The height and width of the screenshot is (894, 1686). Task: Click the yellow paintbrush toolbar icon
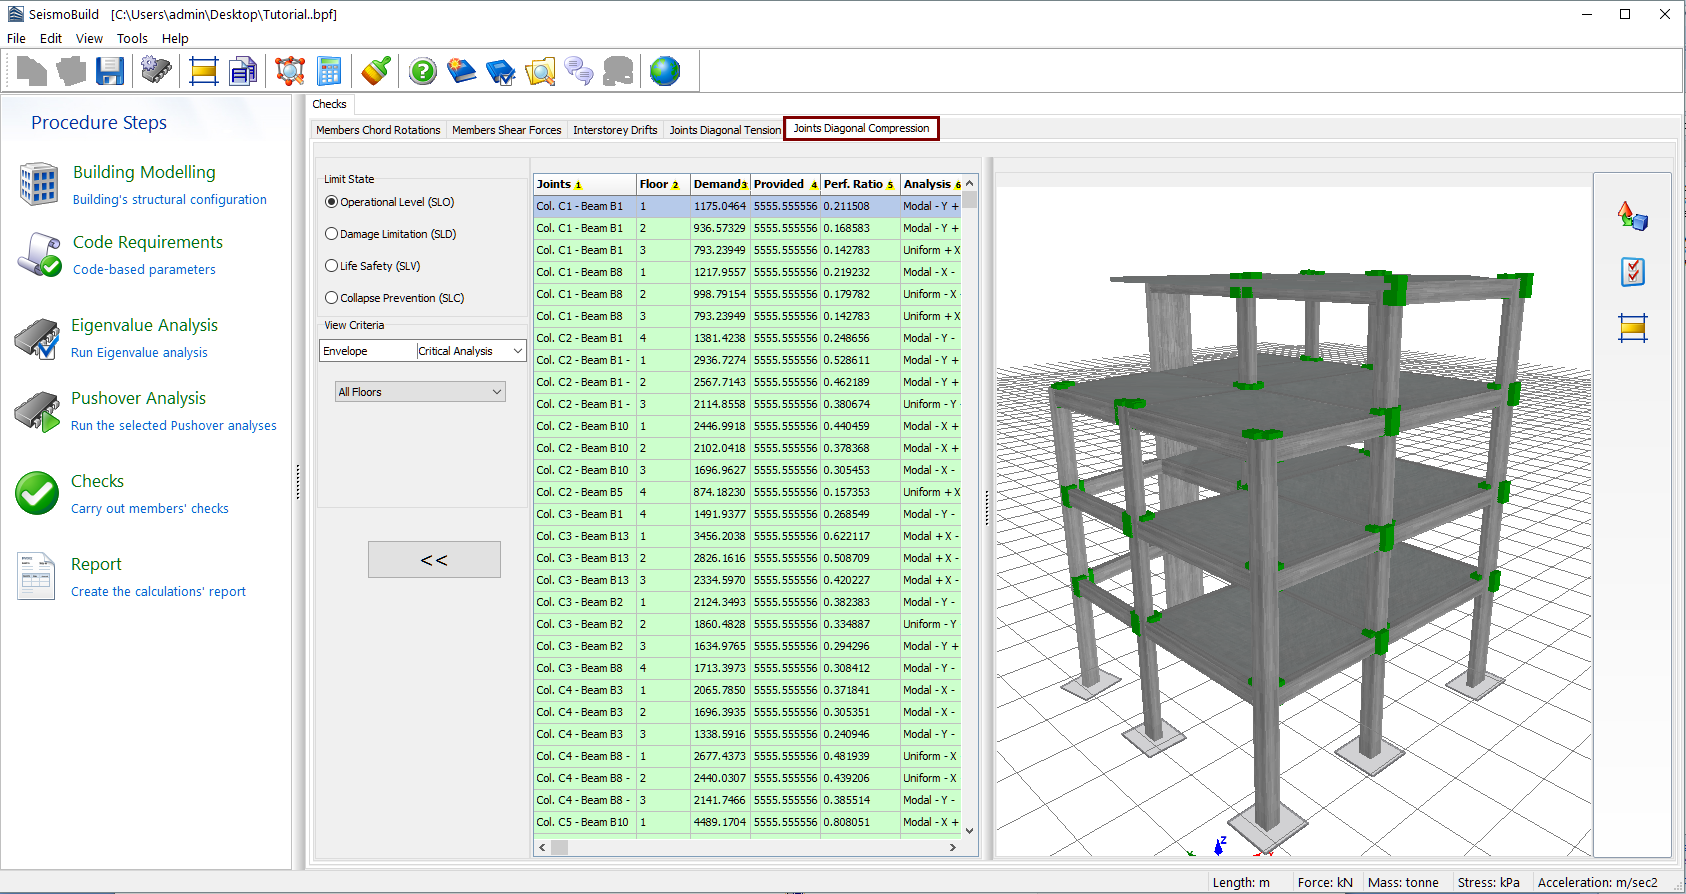pyautogui.click(x=376, y=71)
